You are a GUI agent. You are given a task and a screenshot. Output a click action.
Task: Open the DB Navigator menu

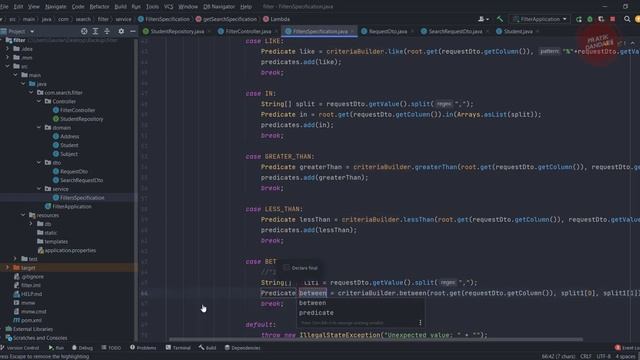tap(219, 7)
